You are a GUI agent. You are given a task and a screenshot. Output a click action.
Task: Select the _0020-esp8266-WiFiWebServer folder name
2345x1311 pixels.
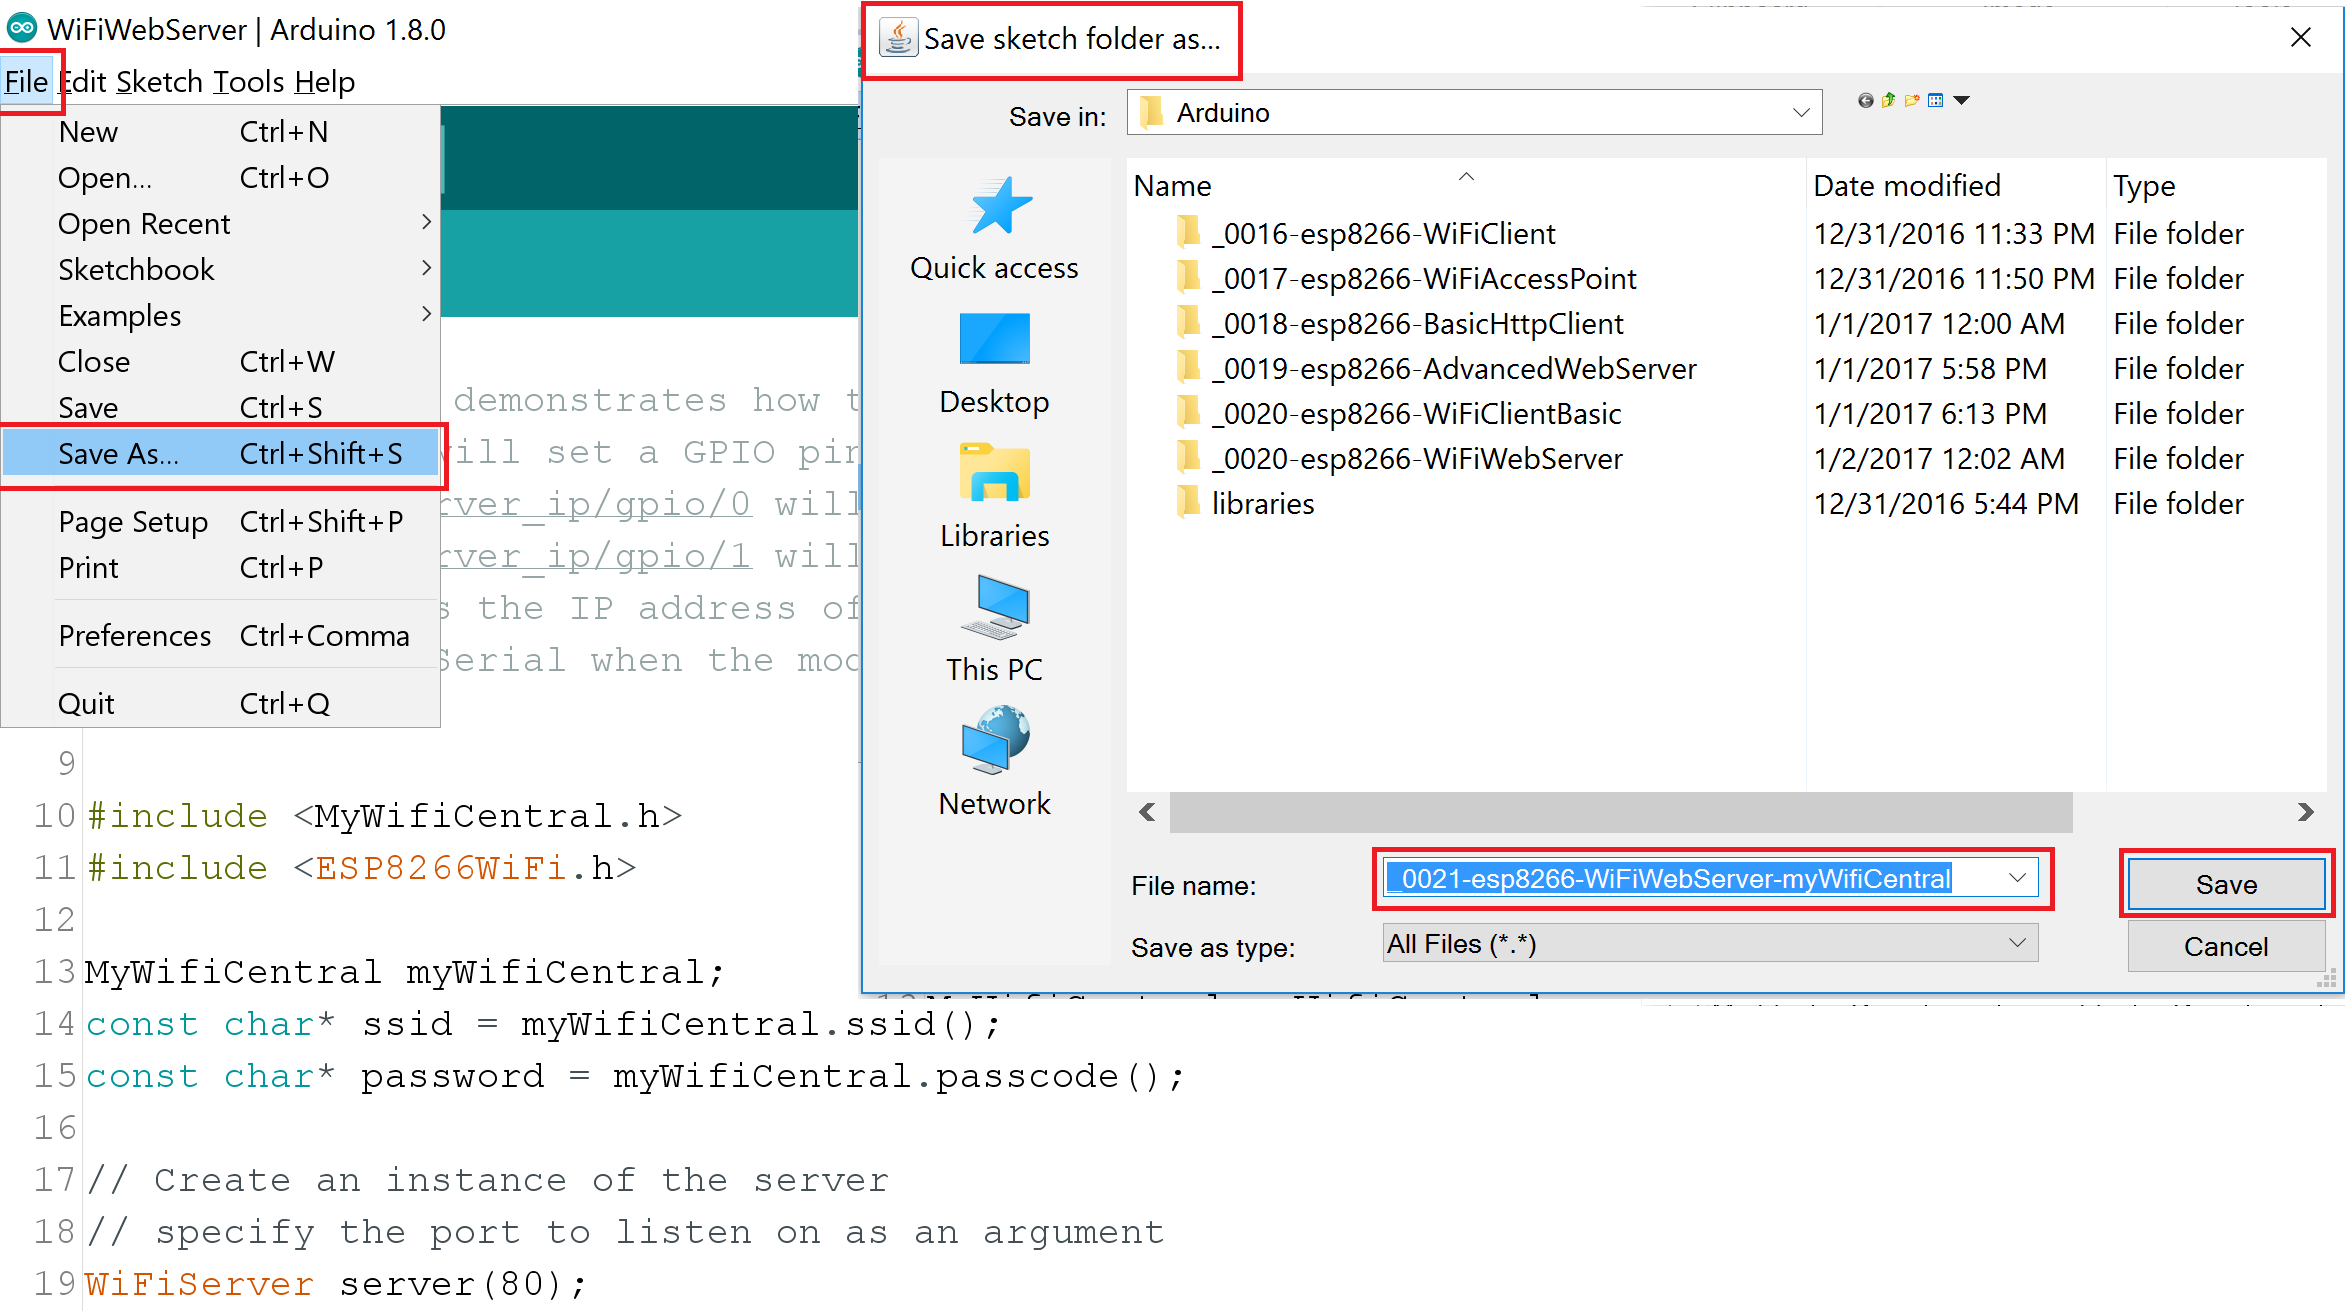coord(1417,458)
